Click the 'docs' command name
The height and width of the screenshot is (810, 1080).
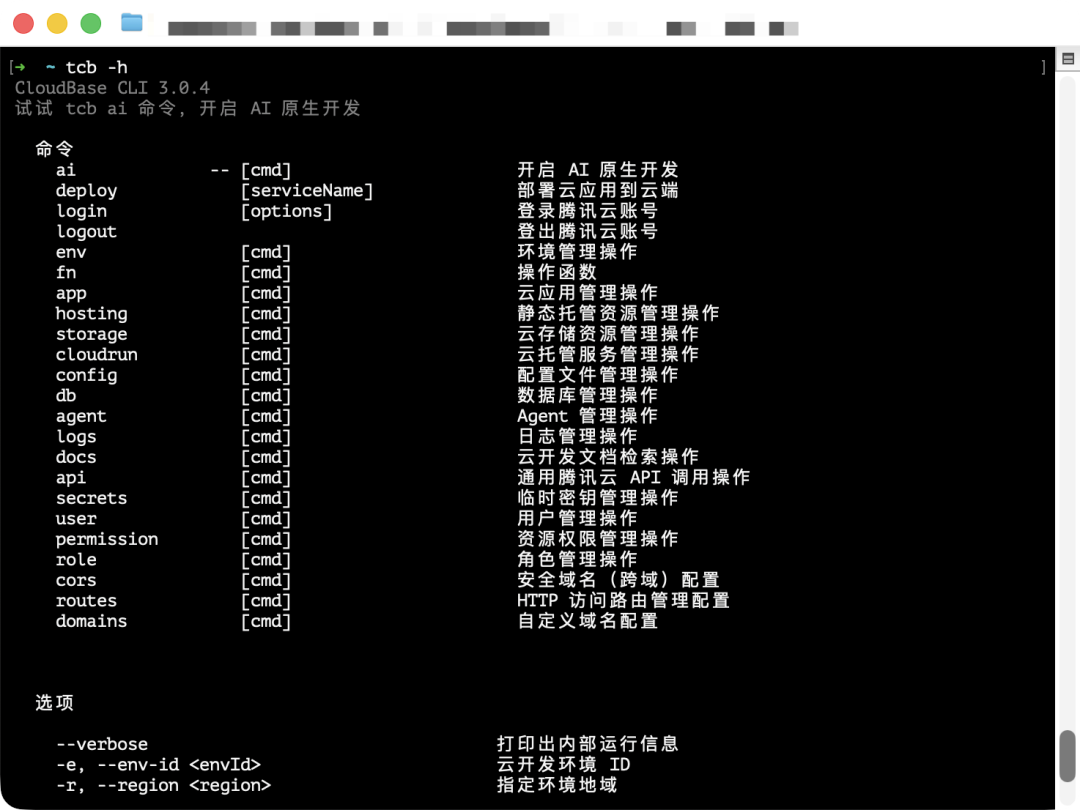(76, 457)
